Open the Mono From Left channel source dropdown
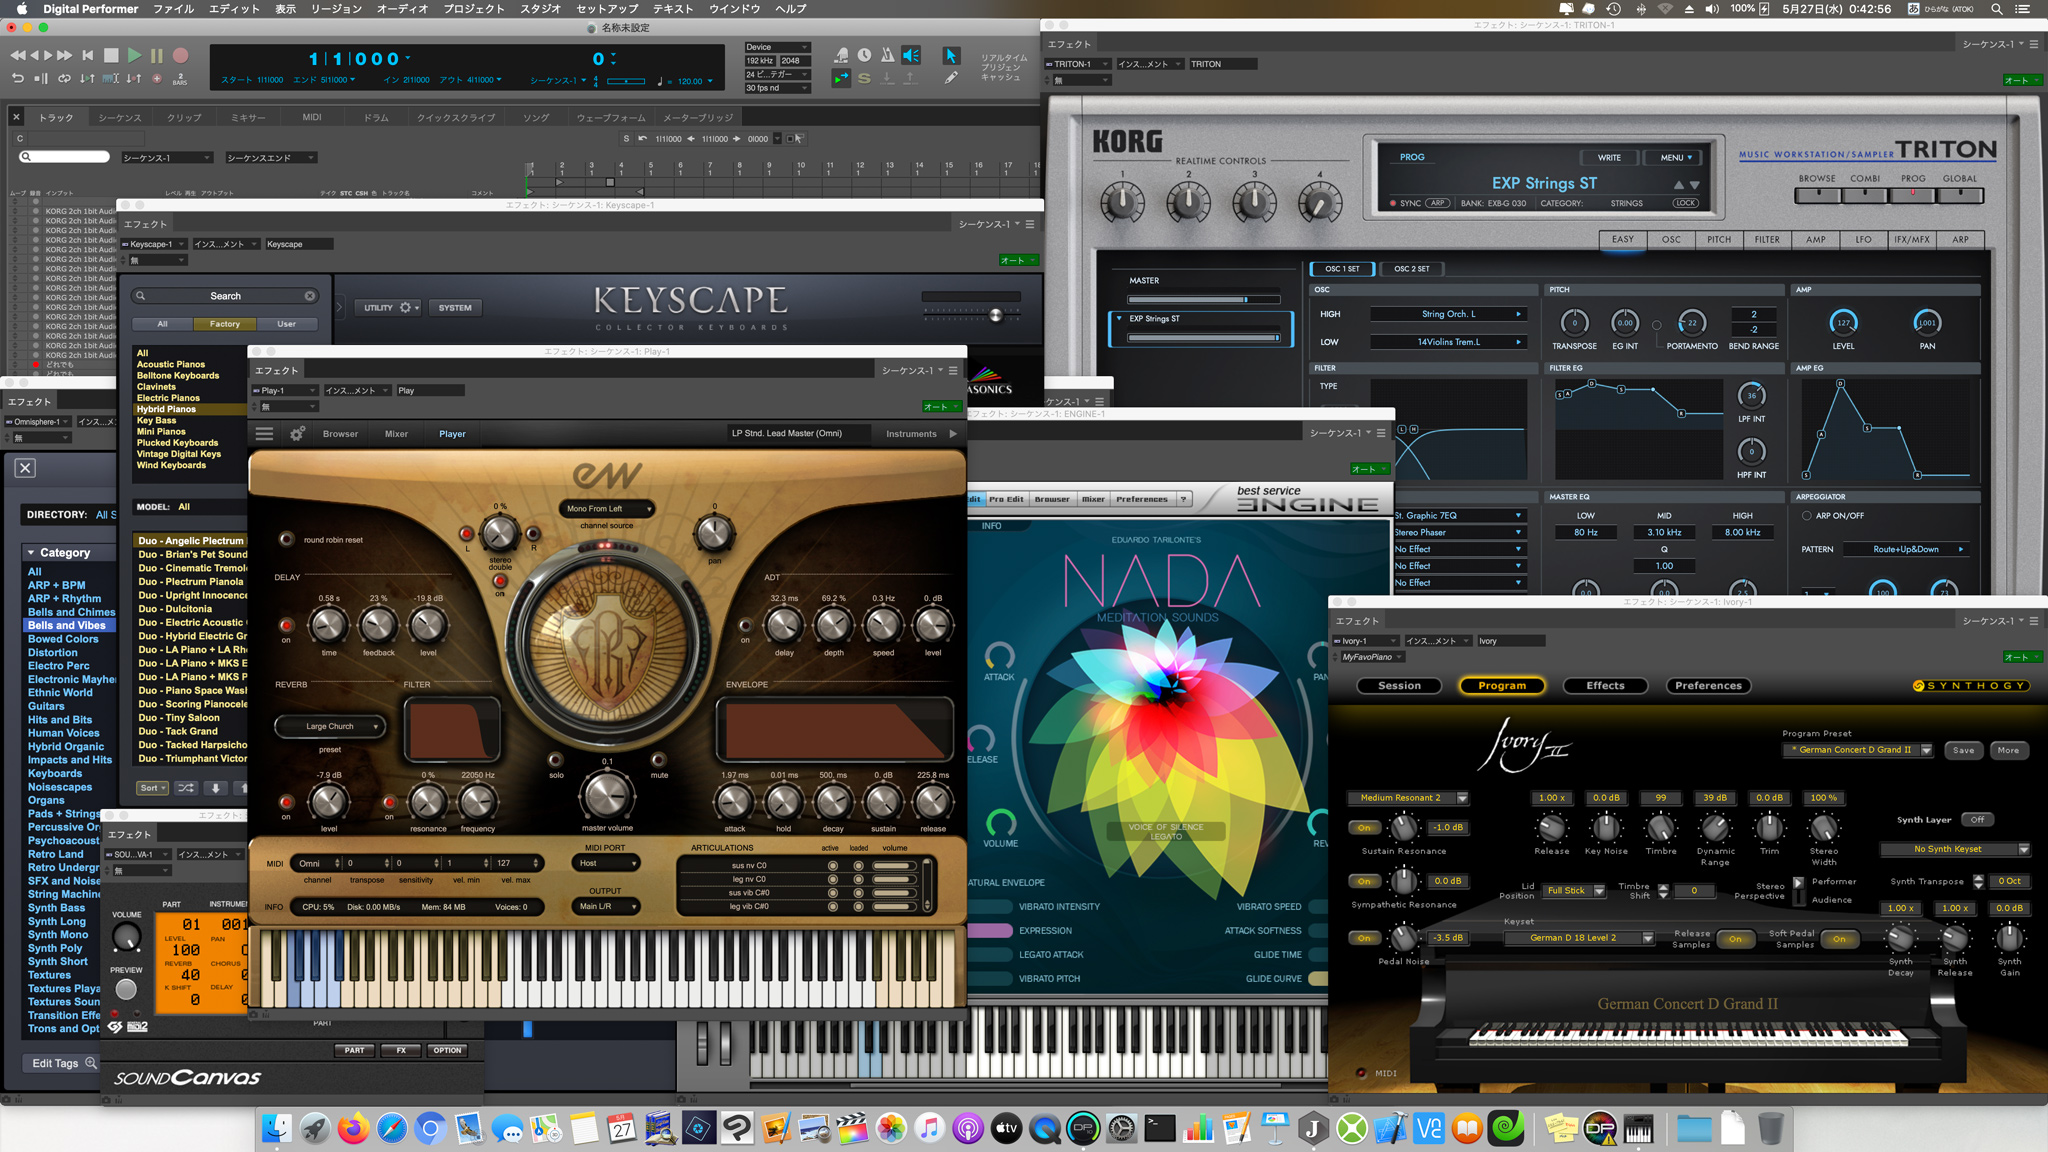This screenshot has width=2048, height=1152. click(607, 509)
